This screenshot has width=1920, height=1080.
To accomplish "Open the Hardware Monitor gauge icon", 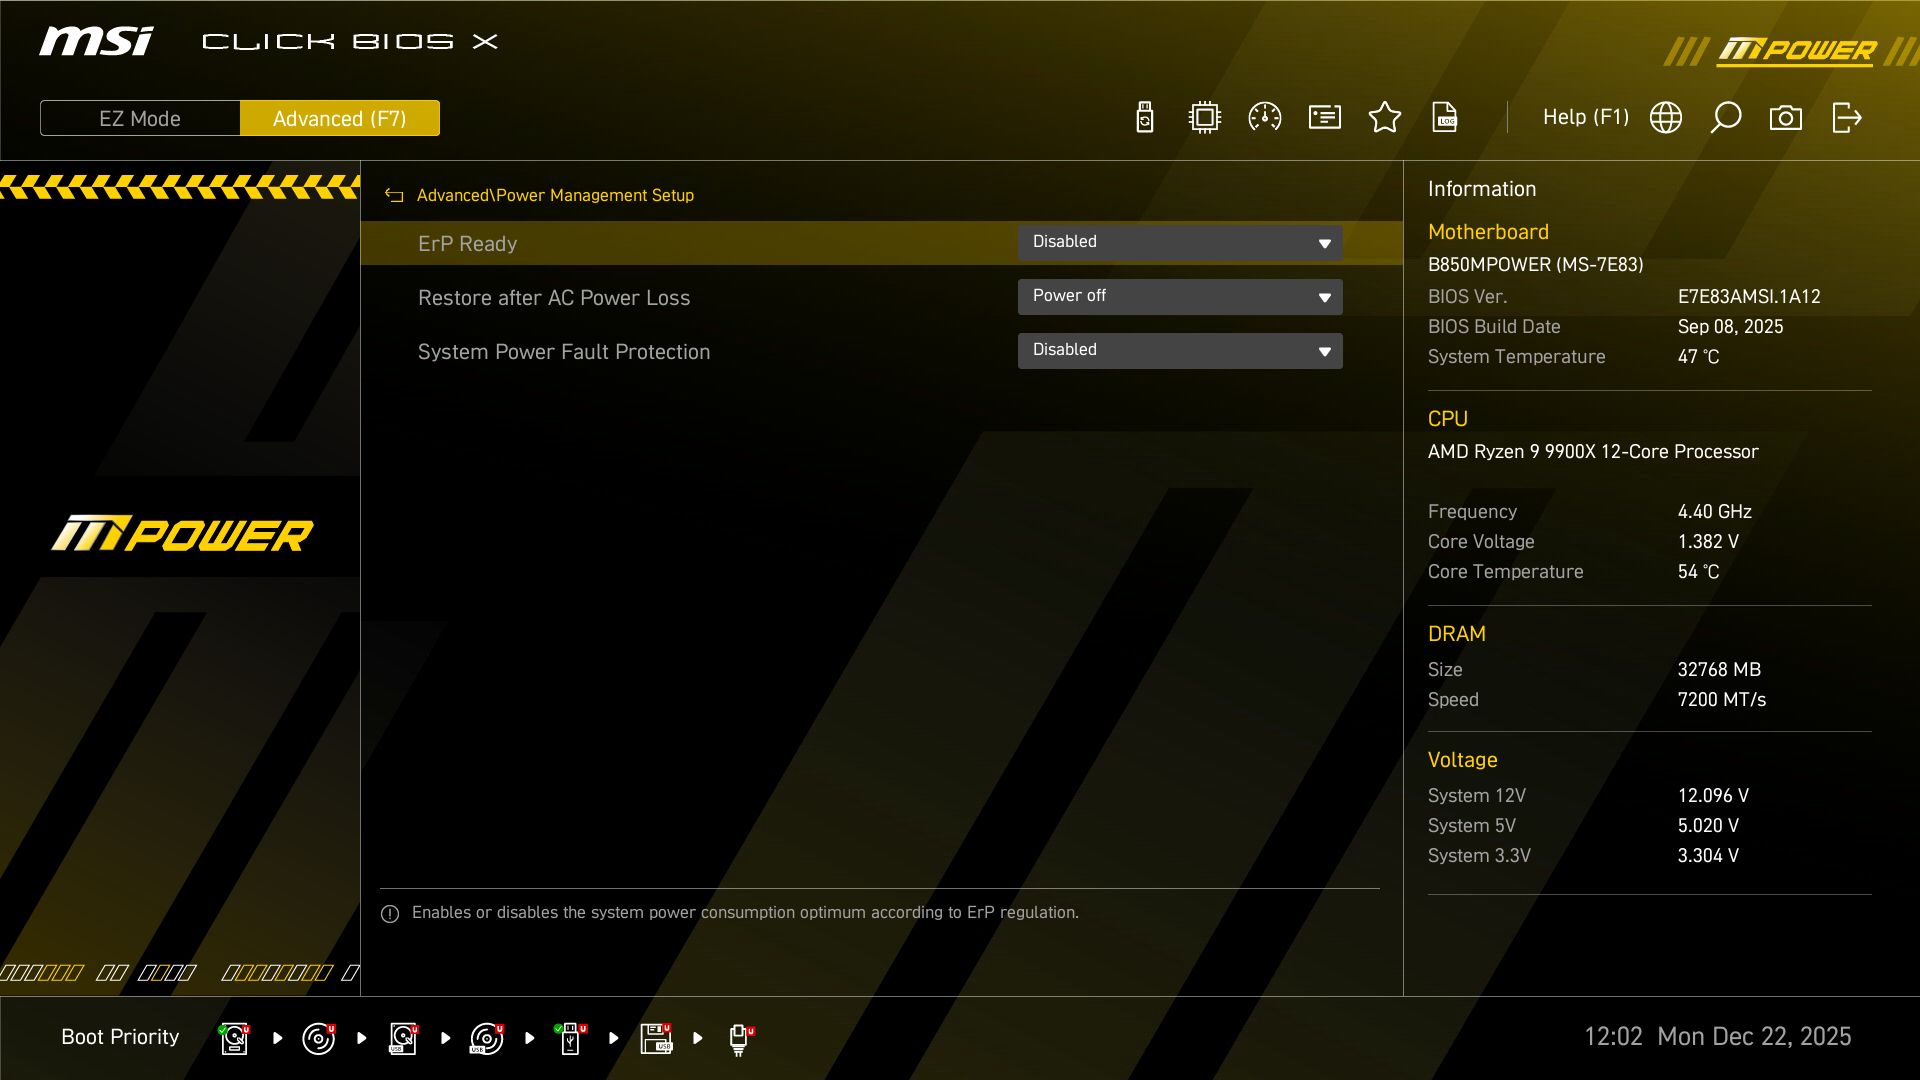I will pyautogui.click(x=1264, y=117).
